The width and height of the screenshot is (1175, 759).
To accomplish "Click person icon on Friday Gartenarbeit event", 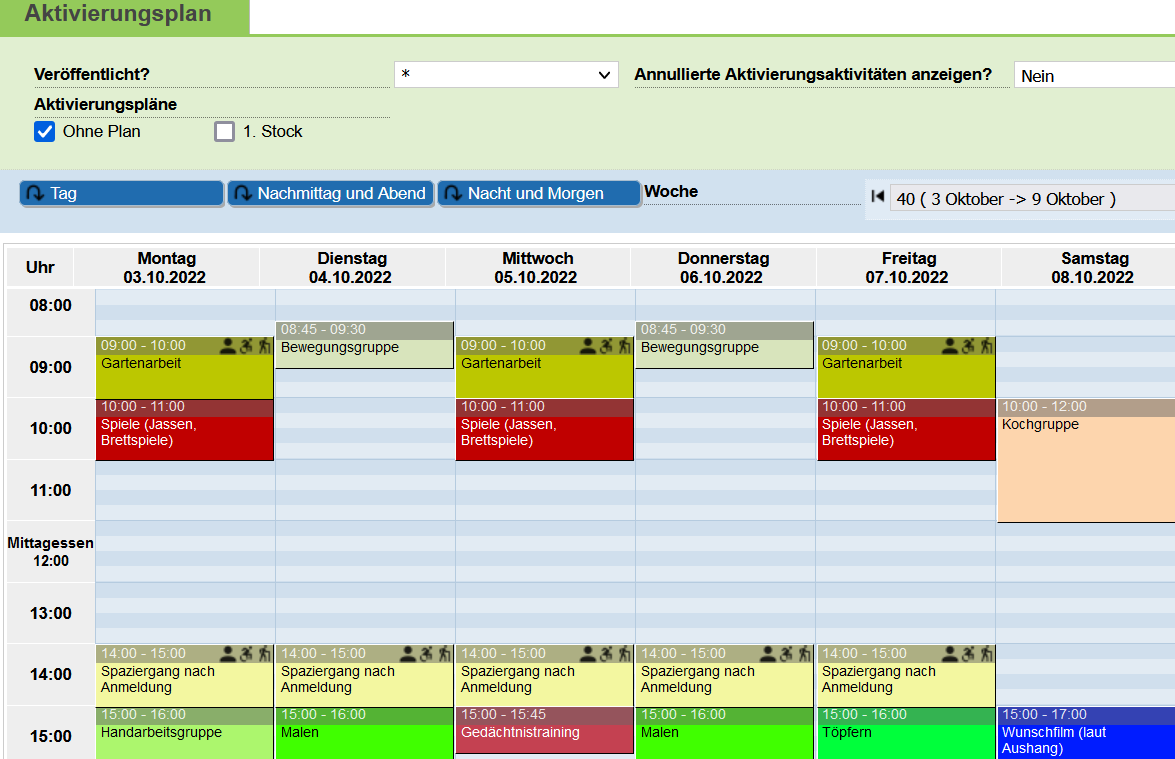I will [x=950, y=345].
